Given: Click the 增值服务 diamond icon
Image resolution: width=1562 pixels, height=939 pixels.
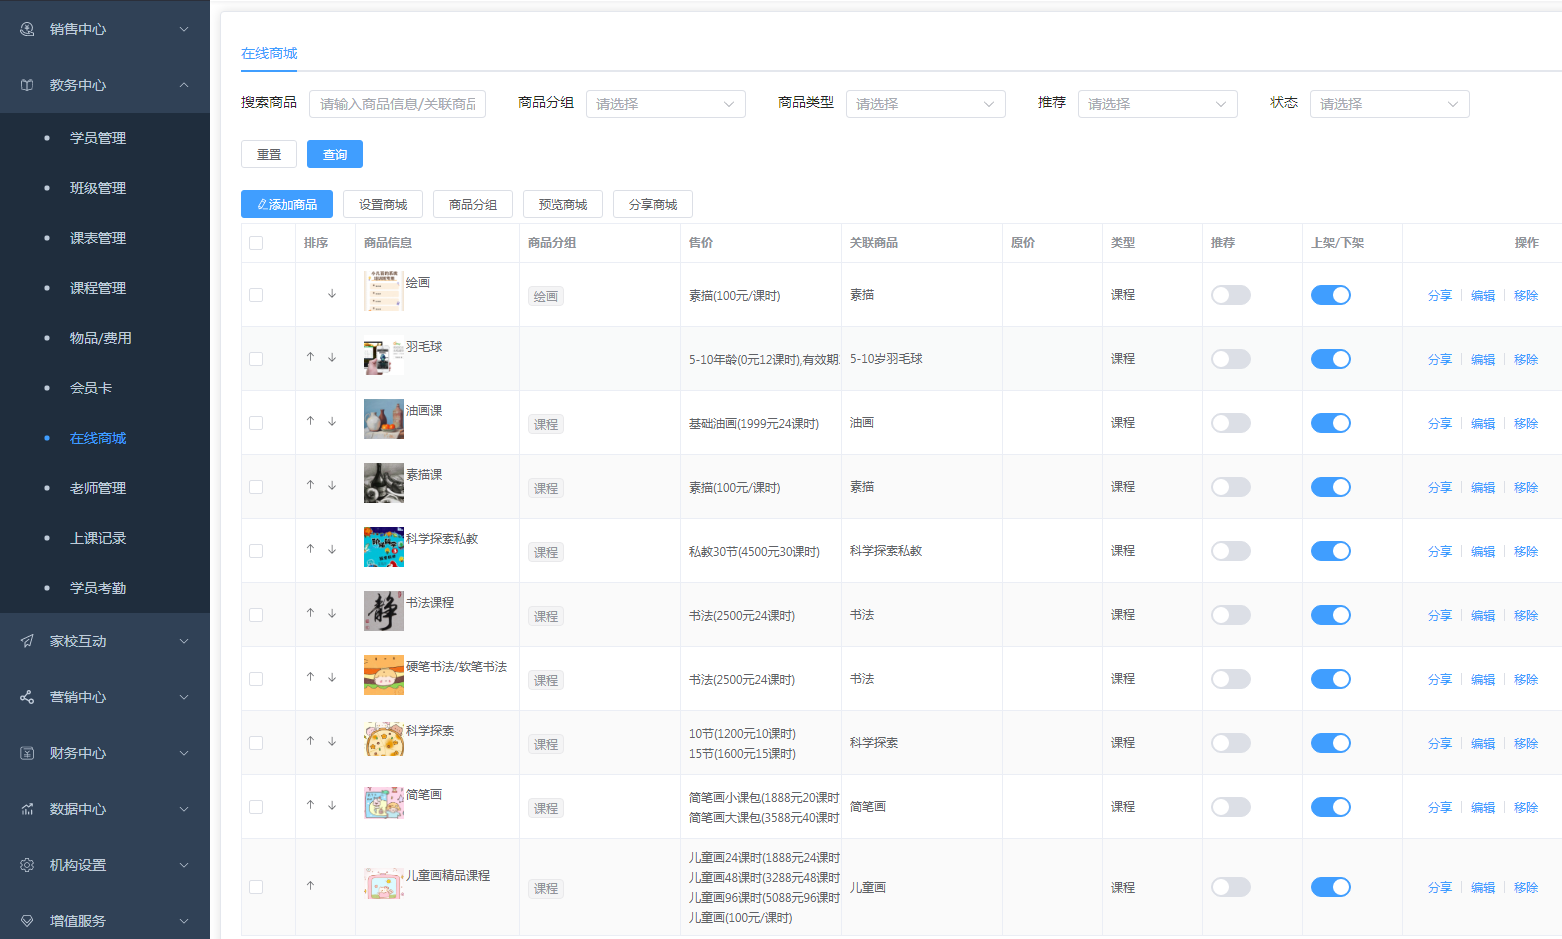Looking at the screenshot, I should click(27, 921).
